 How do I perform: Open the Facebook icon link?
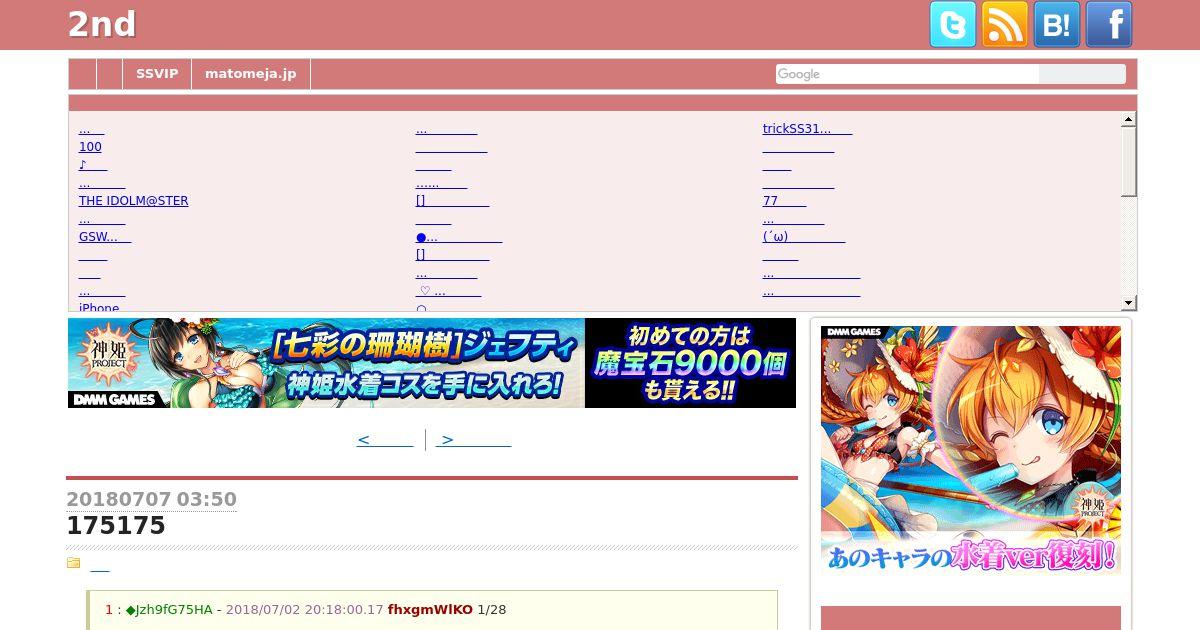(1109, 24)
